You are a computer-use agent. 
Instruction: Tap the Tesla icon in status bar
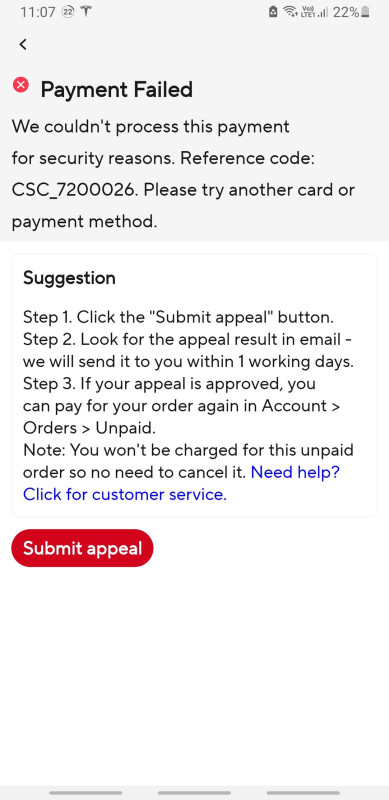point(86,12)
